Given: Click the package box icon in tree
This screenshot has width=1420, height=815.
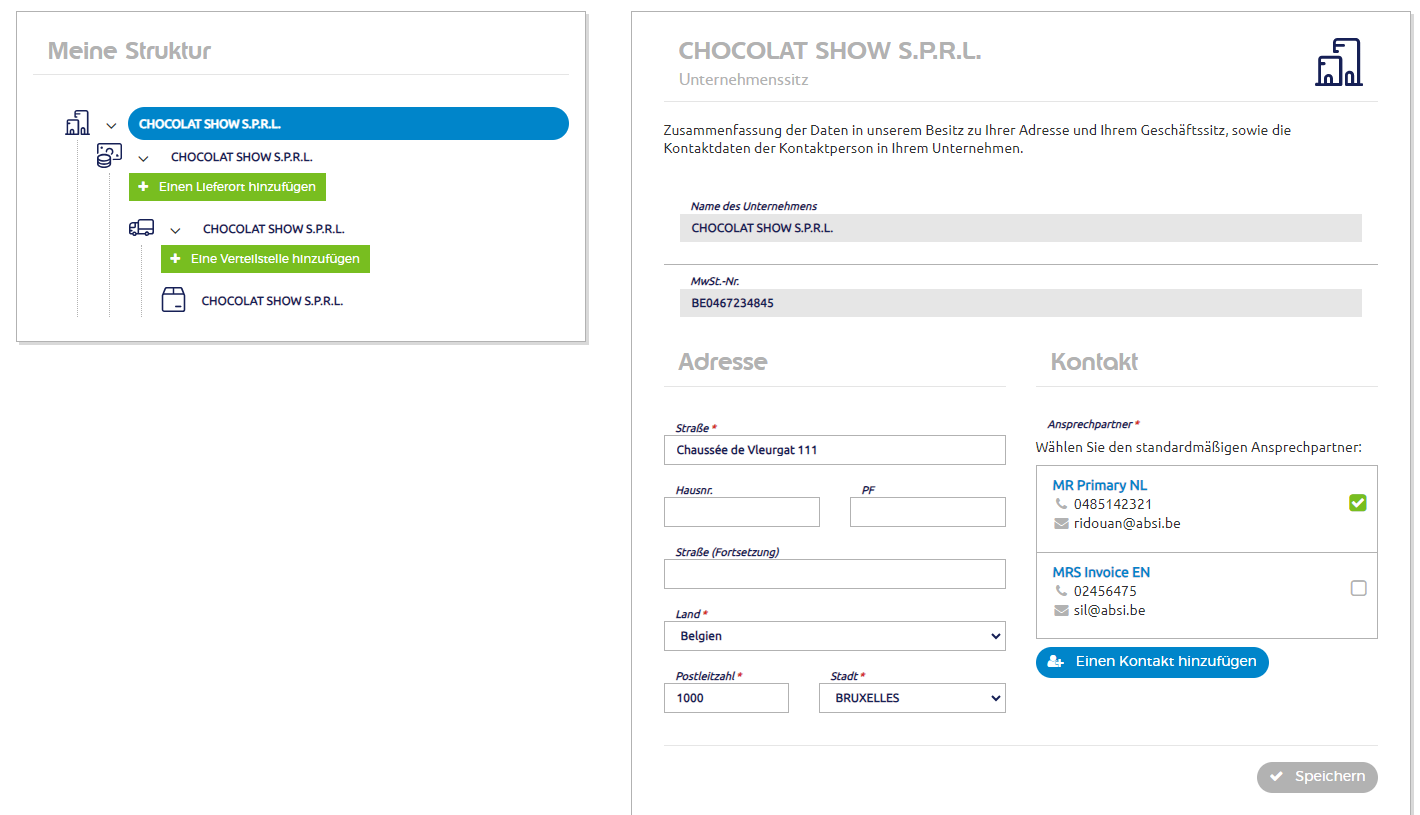Looking at the screenshot, I should tap(173, 299).
